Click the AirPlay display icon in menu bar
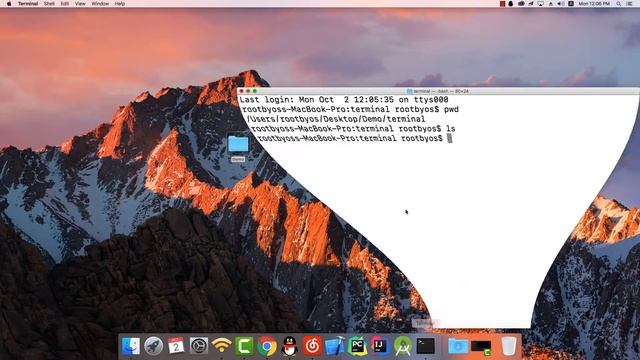The image size is (640, 360). pyautogui.click(x=540, y=4)
